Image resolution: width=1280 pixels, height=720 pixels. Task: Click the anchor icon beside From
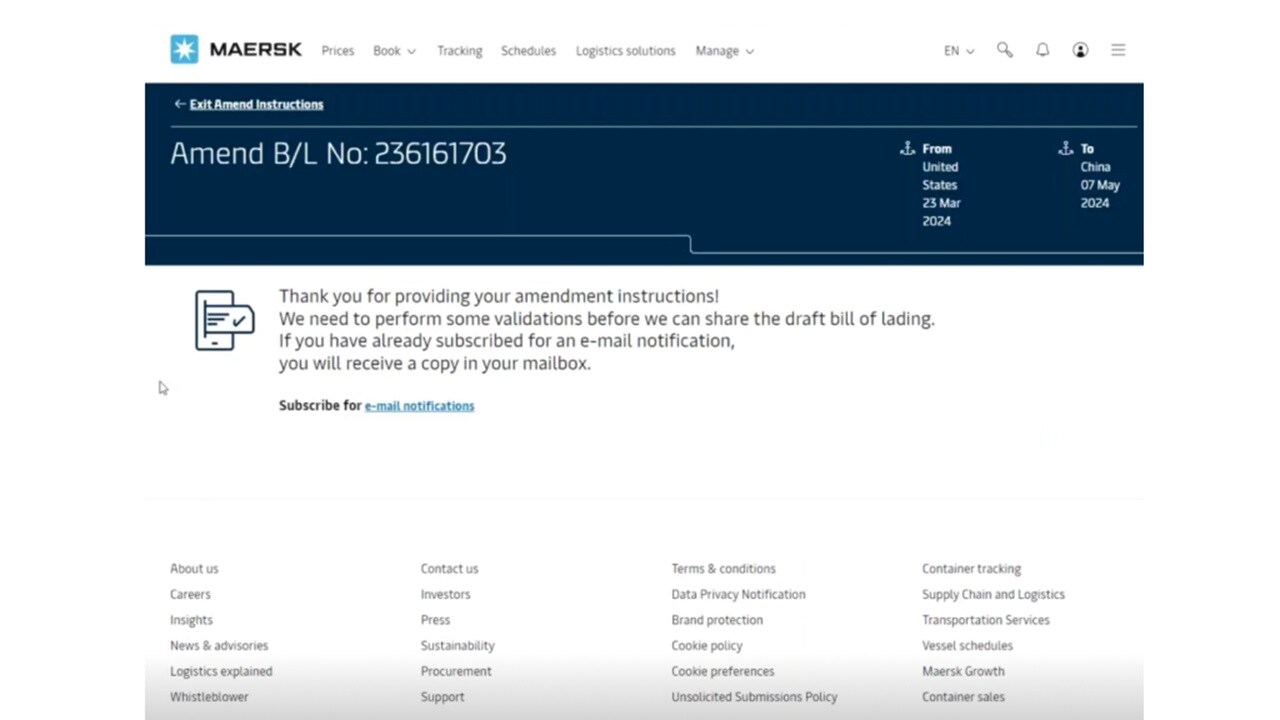(x=907, y=148)
